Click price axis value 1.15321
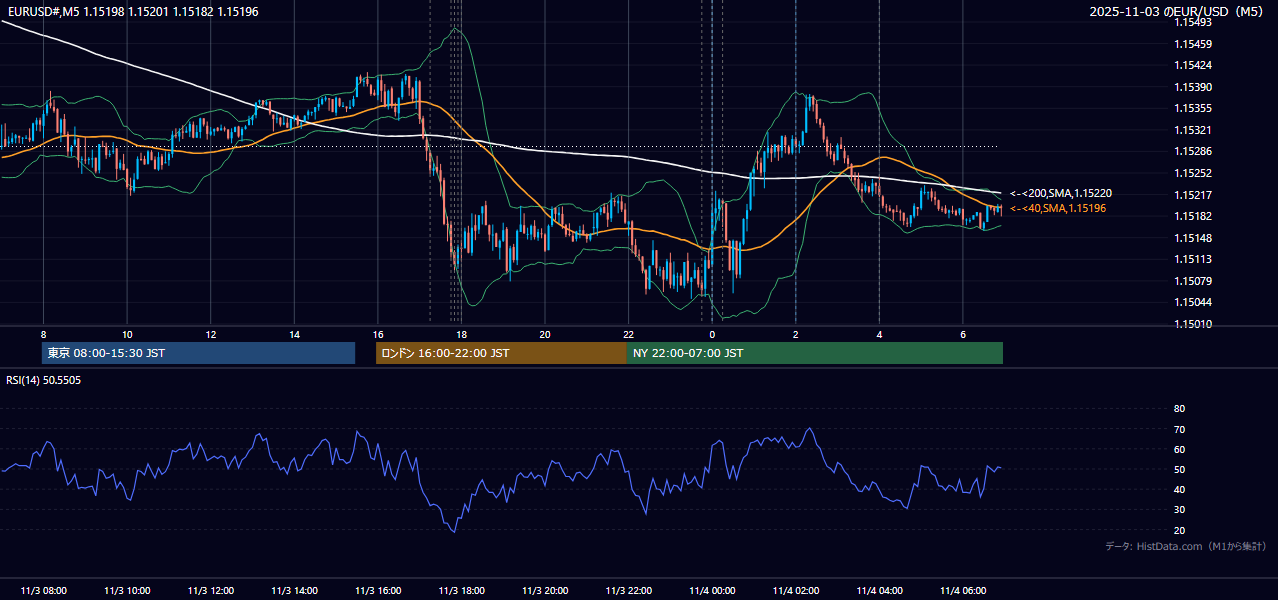Image resolution: width=1278 pixels, height=600 pixels. (1192, 130)
